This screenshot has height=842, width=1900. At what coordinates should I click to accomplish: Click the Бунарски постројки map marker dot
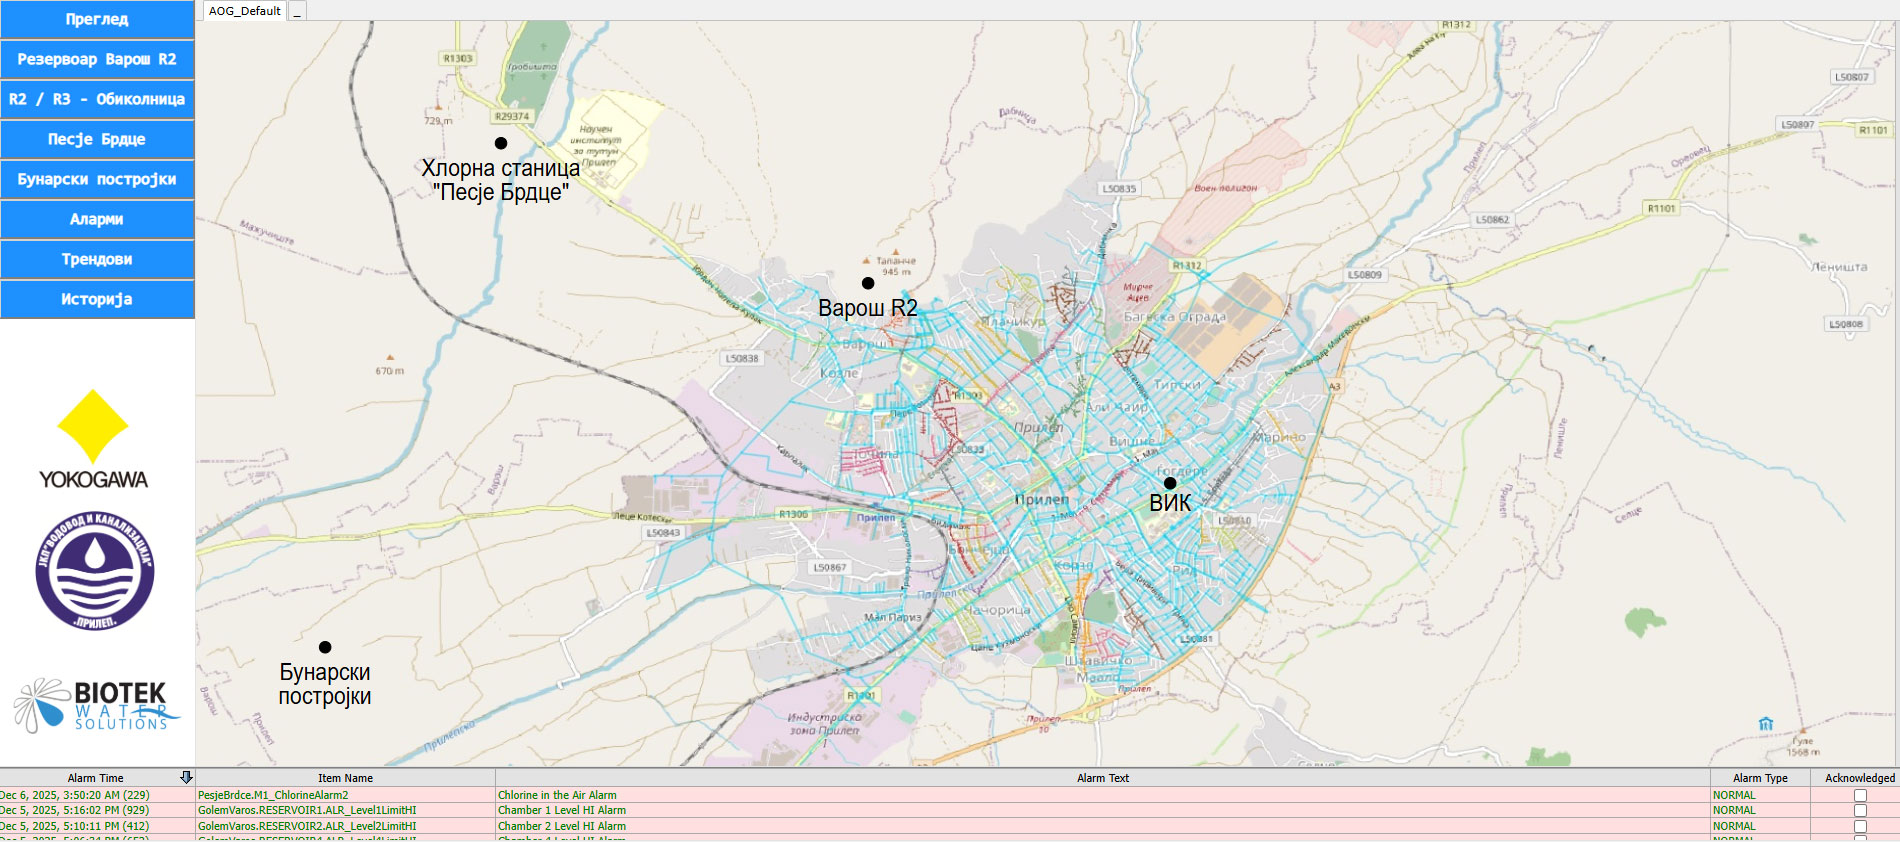pos(325,647)
